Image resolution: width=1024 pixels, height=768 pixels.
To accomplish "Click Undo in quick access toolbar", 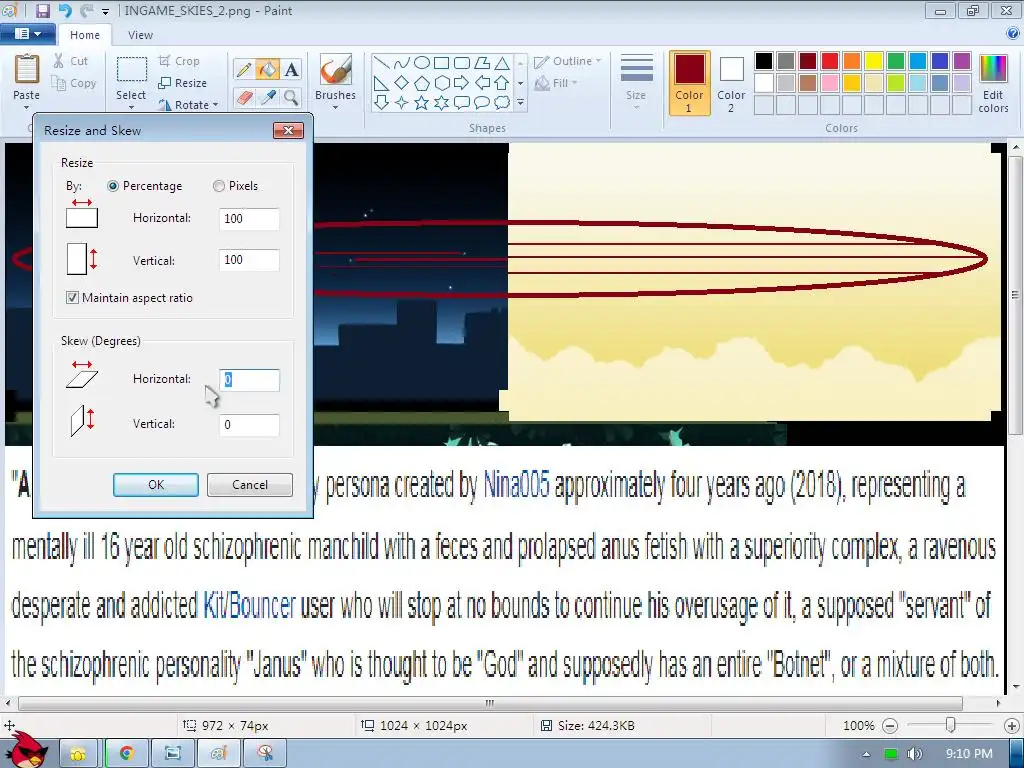I will pos(65,10).
